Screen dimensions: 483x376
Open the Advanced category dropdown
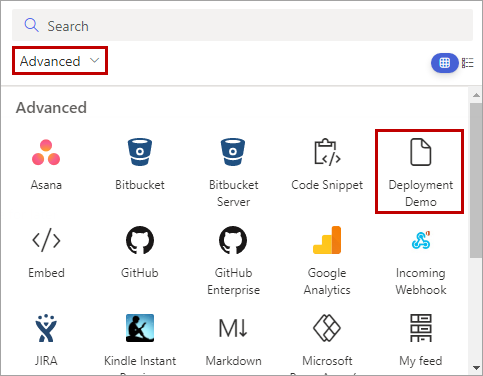click(x=60, y=61)
